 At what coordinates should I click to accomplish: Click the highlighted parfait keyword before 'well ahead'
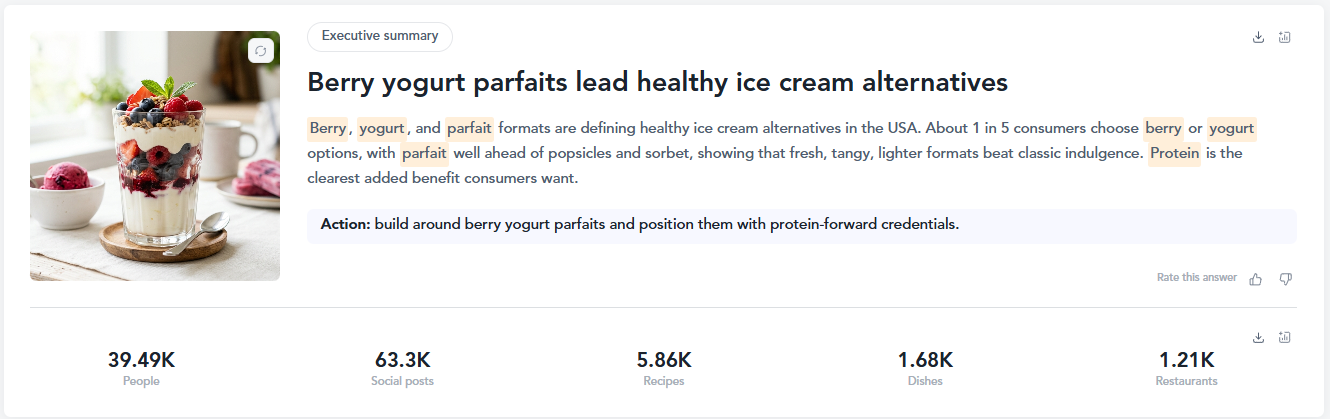[424, 154]
